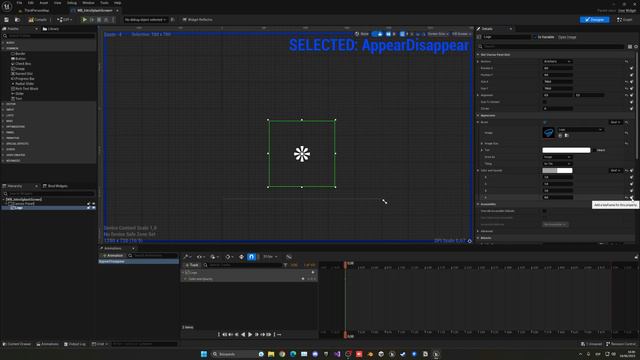Add keyframe for the Size X property
Viewport: 640px width, 360px height.
click(x=631, y=82)
